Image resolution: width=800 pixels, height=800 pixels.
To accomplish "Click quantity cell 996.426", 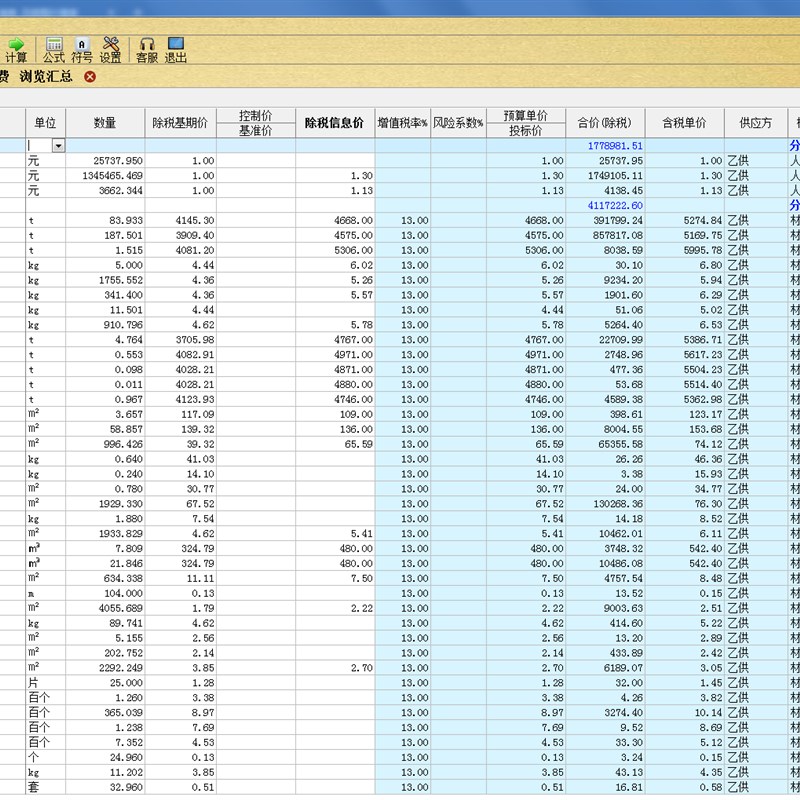I will (x=105, y=444).
